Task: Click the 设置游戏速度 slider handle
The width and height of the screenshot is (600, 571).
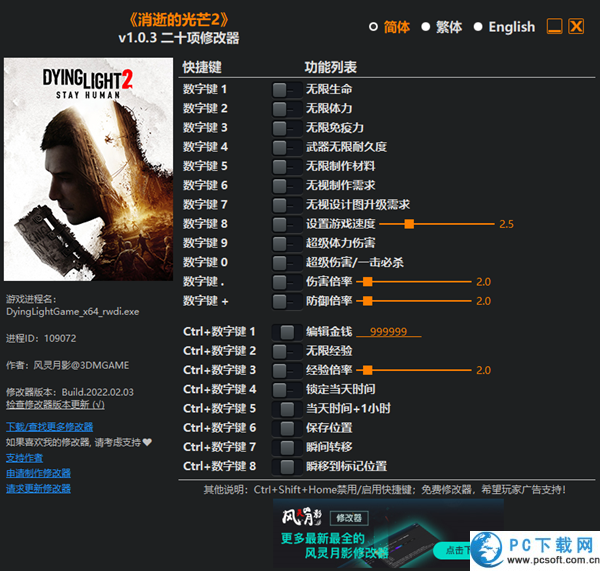Action: tap(409, 224)
